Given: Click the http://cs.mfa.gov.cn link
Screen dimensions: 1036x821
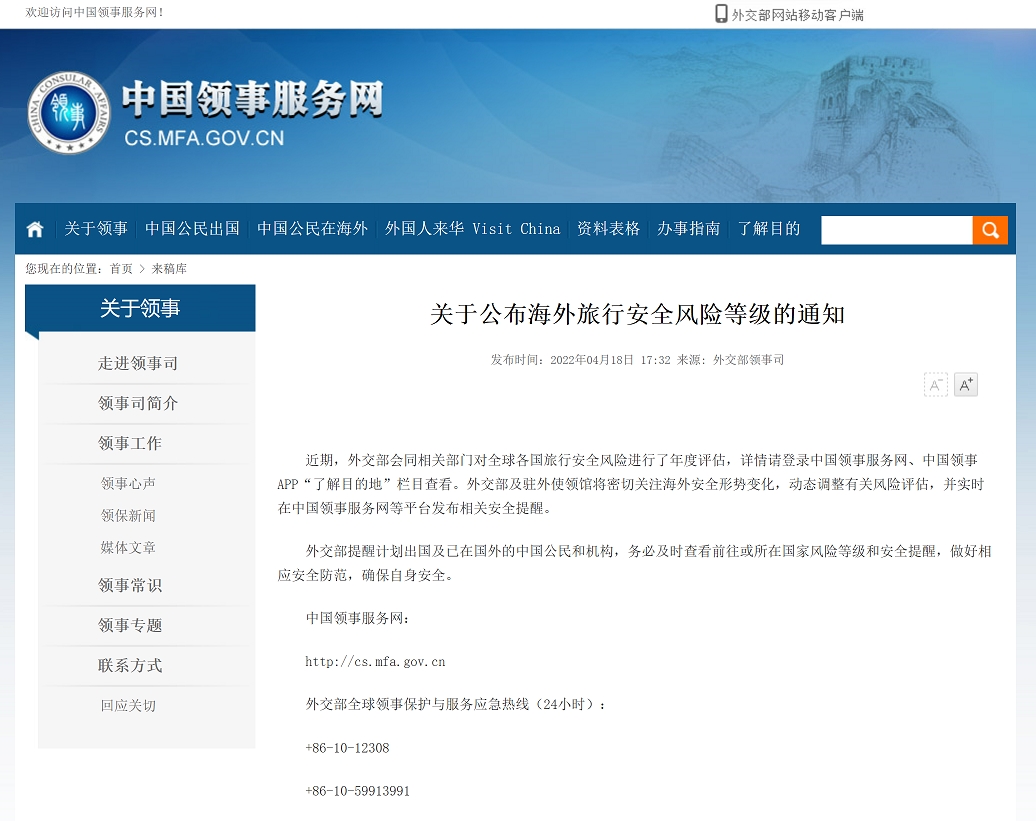Looking at the screenshot, I should (375, 661).
